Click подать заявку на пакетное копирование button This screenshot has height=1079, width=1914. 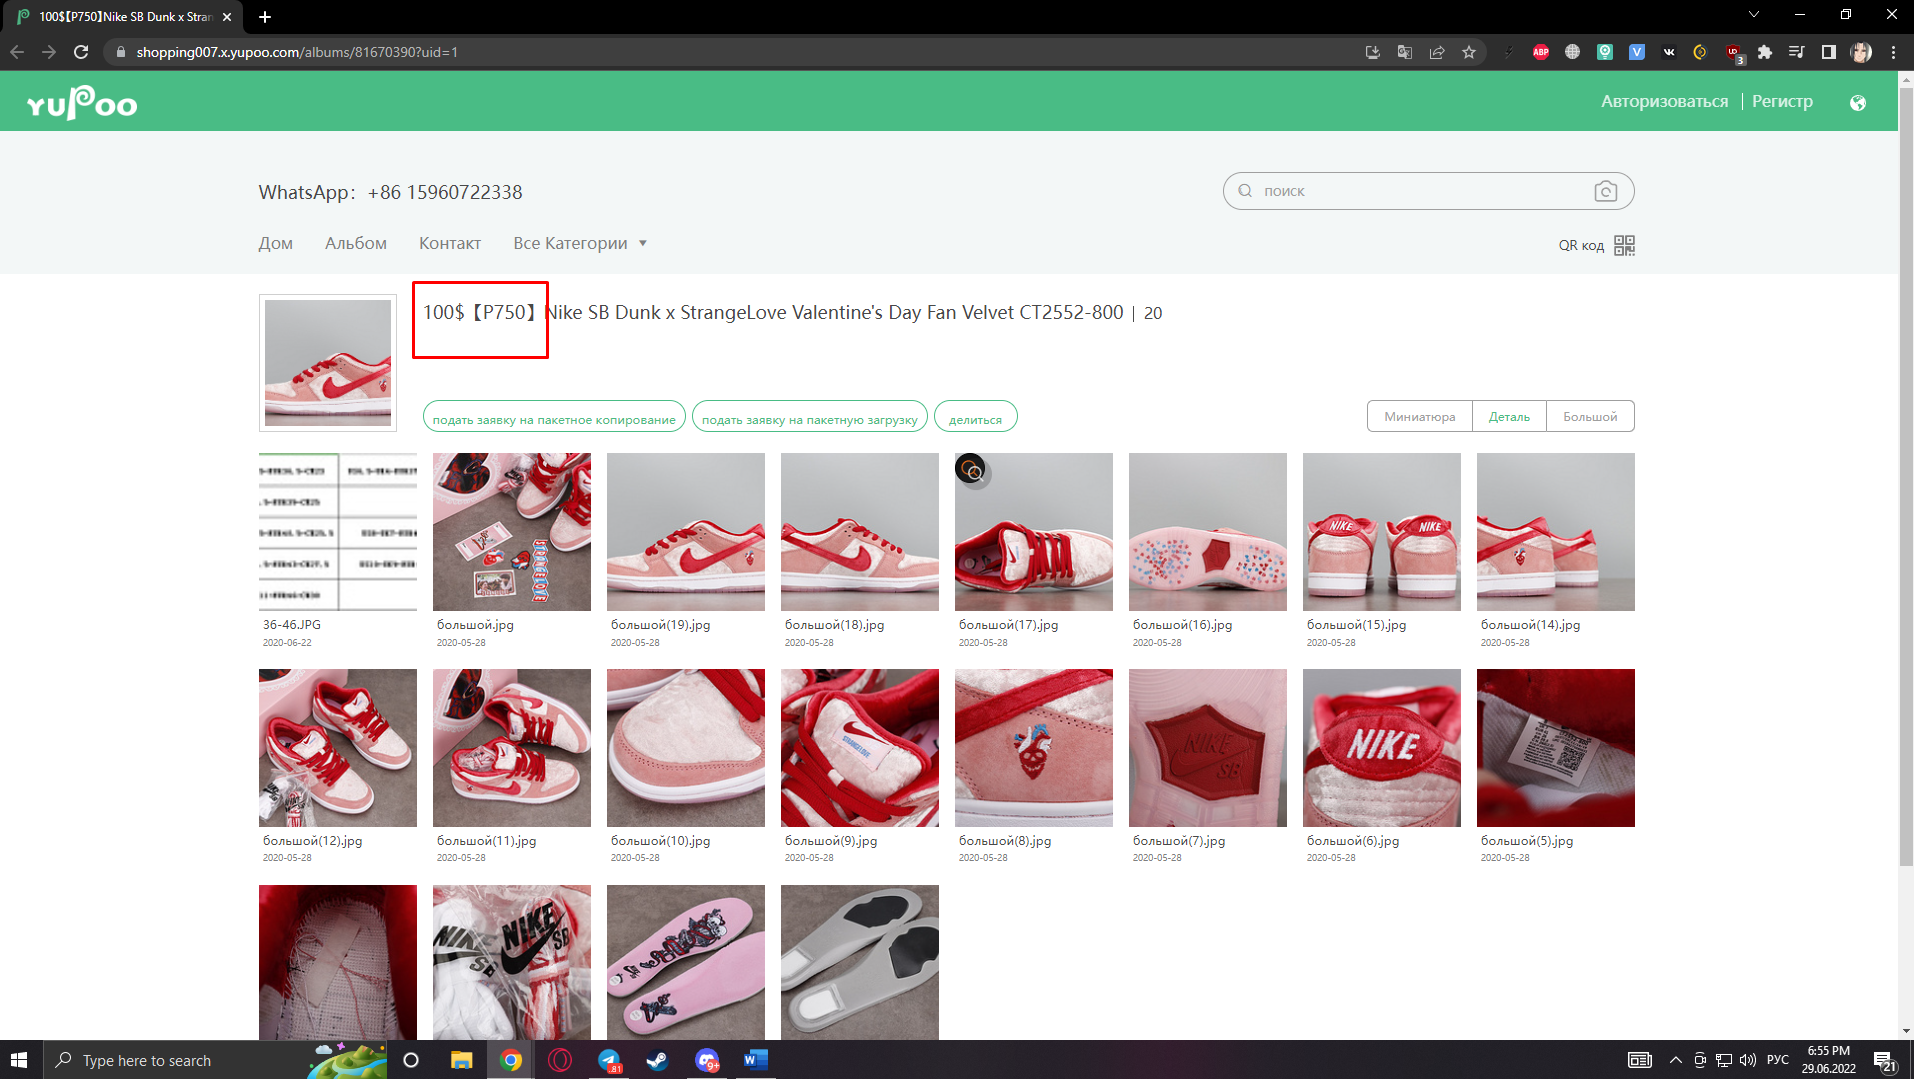tap(554, 418)
